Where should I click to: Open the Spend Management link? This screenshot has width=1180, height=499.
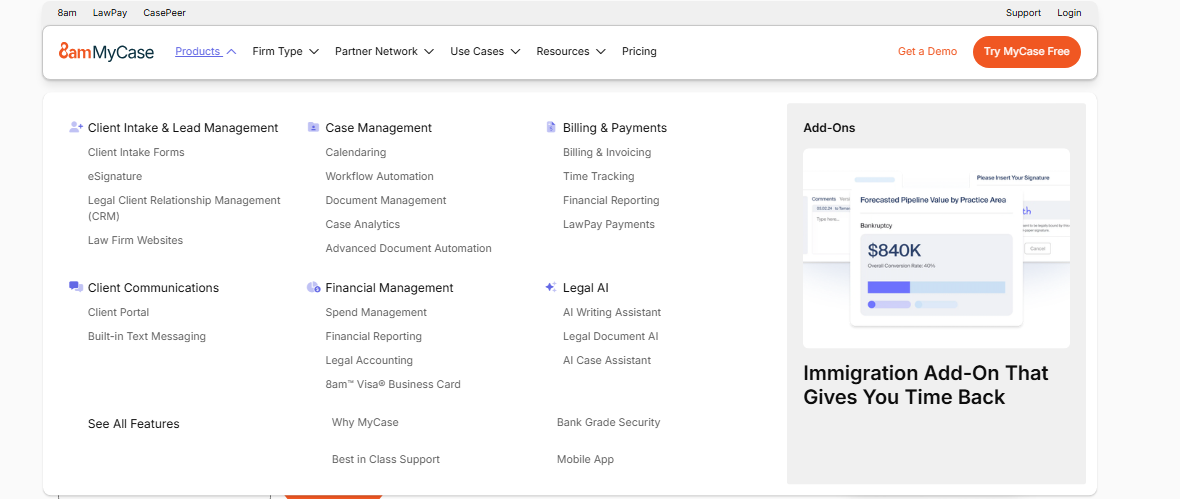(x=376, y=312)
